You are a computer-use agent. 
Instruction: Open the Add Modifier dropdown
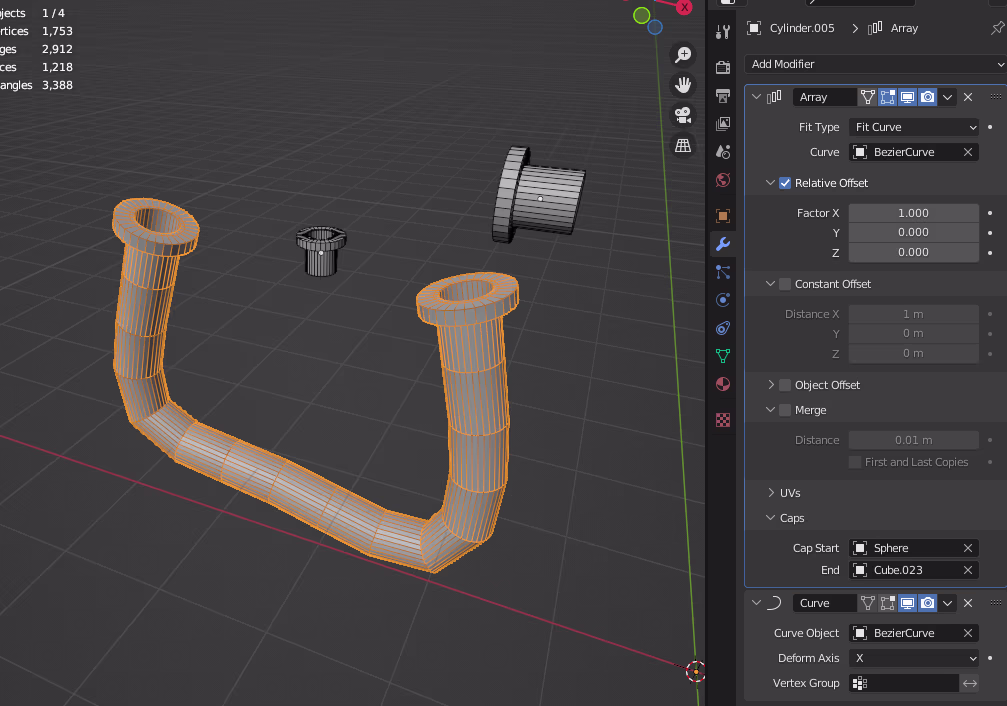tap(875, 64)
